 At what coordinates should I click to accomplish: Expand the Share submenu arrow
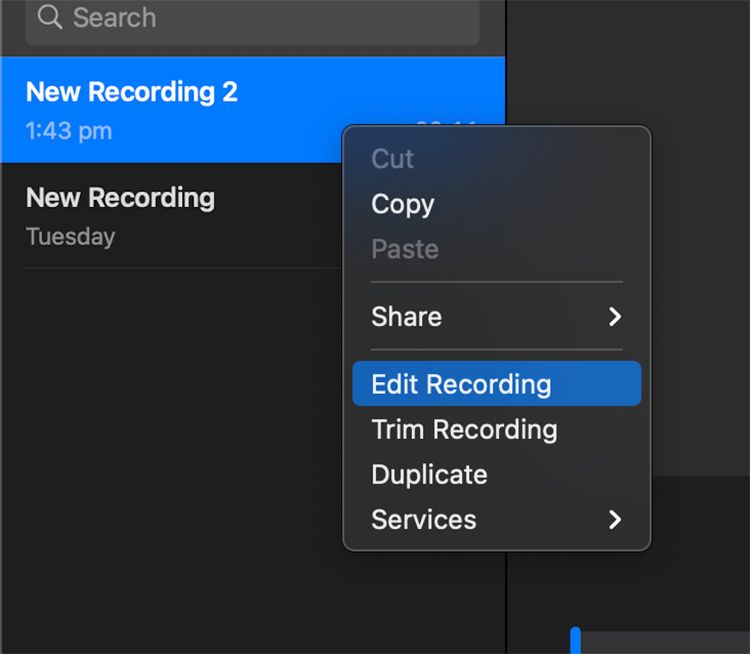click(615, 317)
